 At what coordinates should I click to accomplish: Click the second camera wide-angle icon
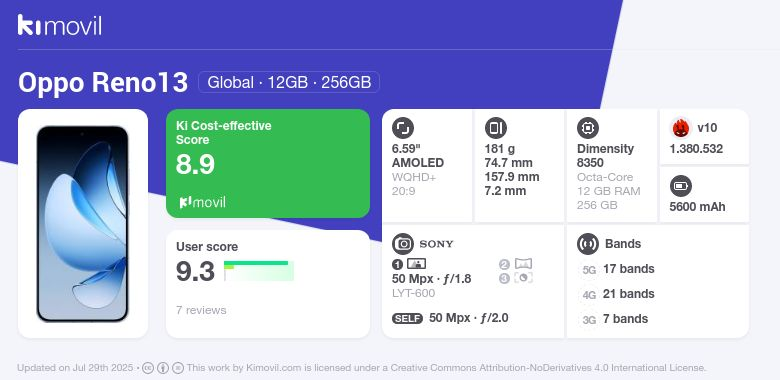[523, 264]
